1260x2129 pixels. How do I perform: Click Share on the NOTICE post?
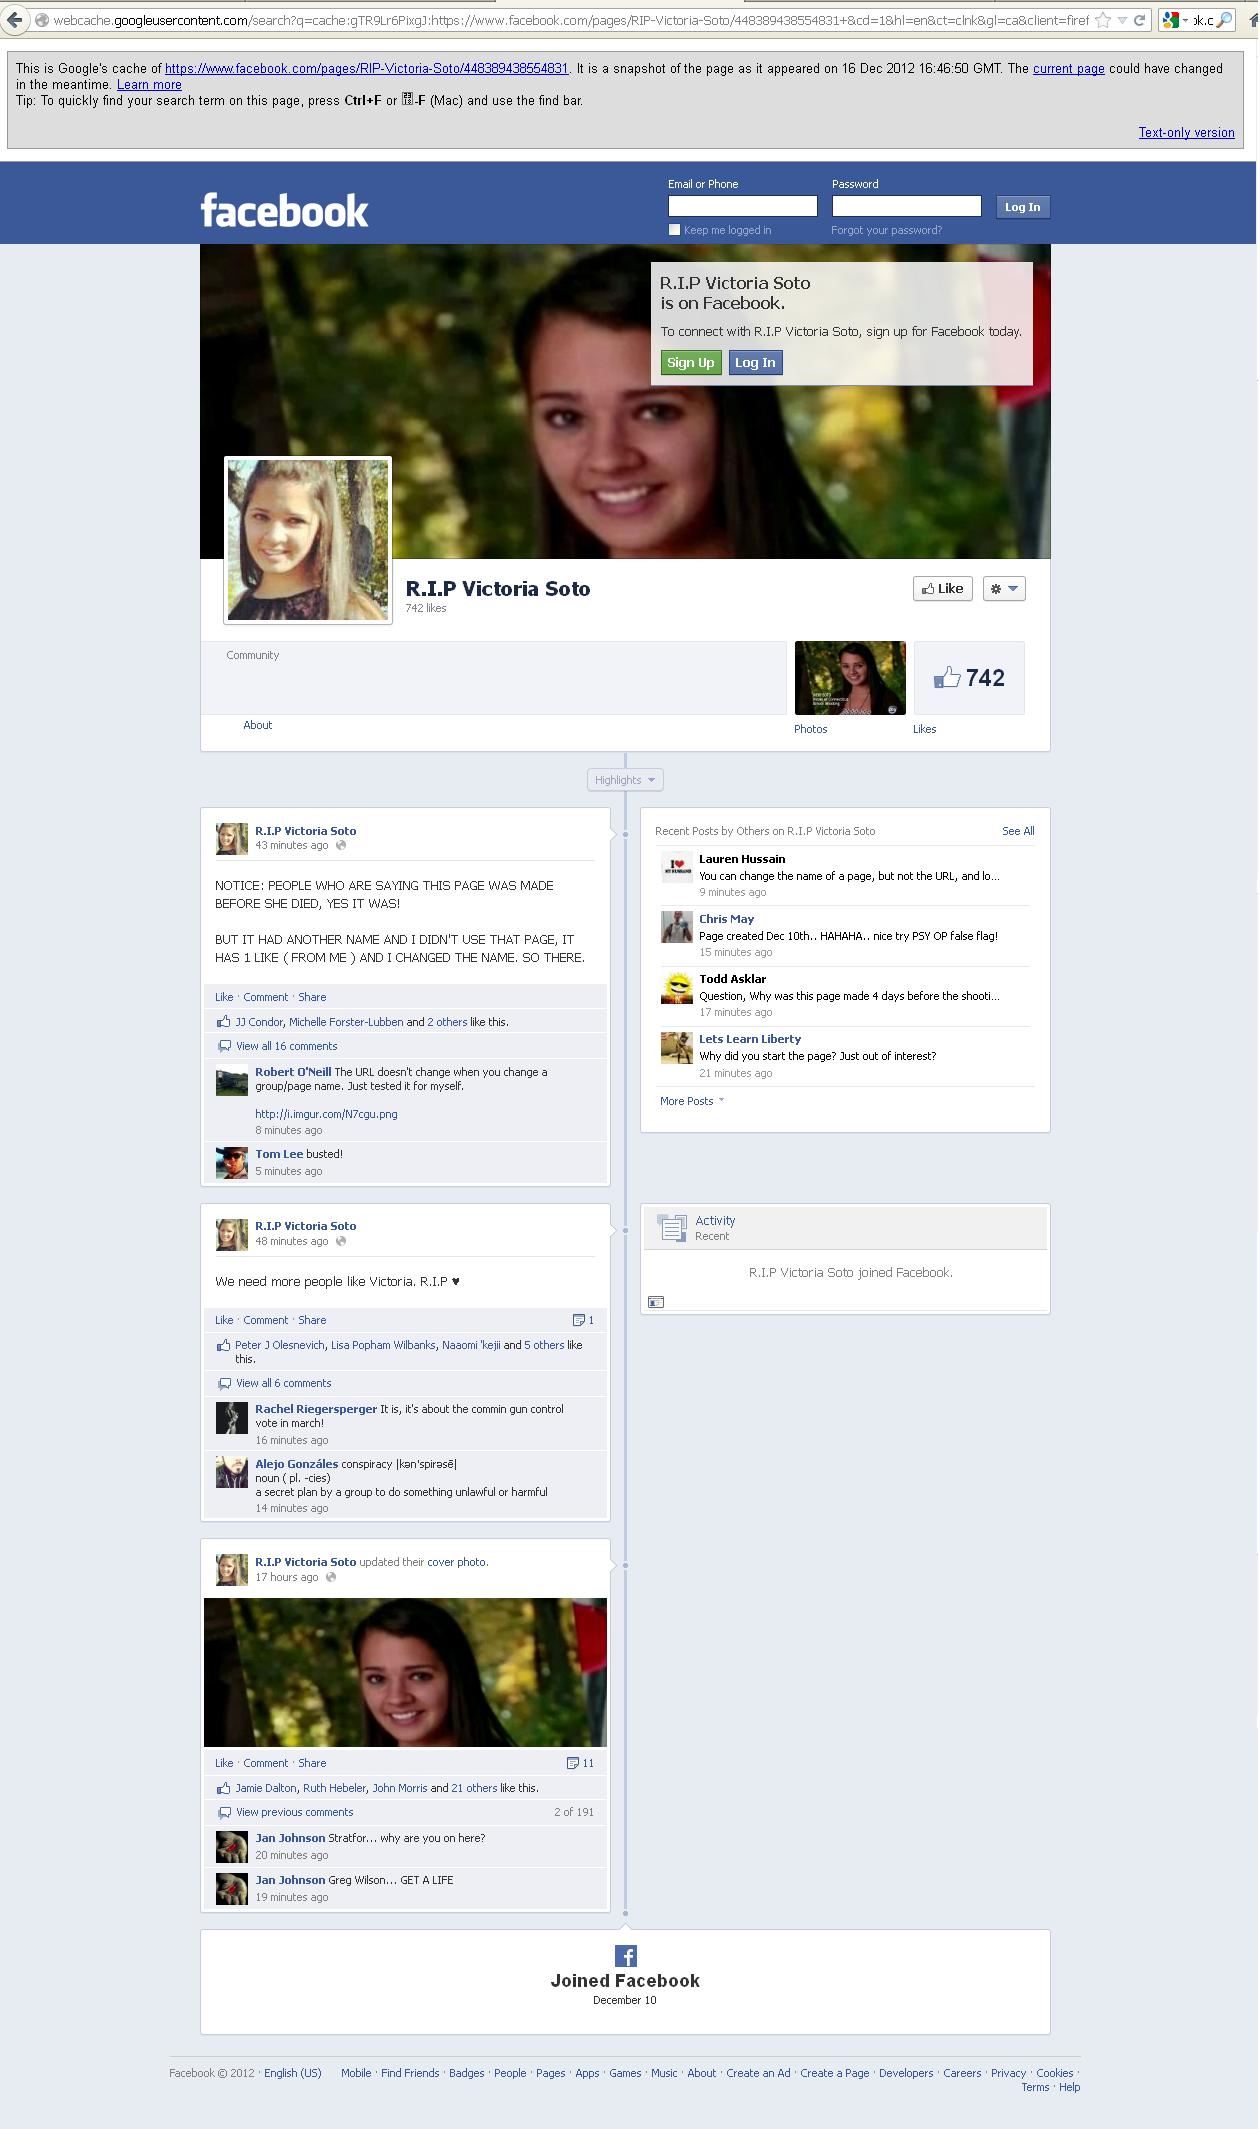click(312, 997)
